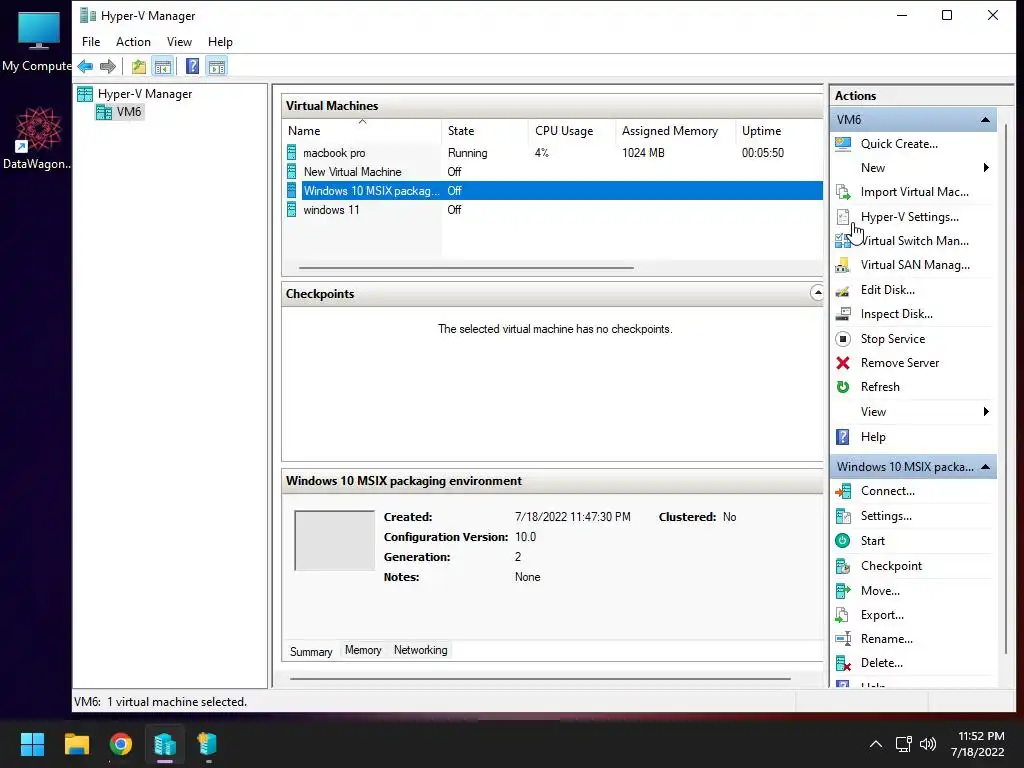Click the virtual machines horizontal scrollbar
This screenshot has width=1024, height=768.
(x=466, y=268)
